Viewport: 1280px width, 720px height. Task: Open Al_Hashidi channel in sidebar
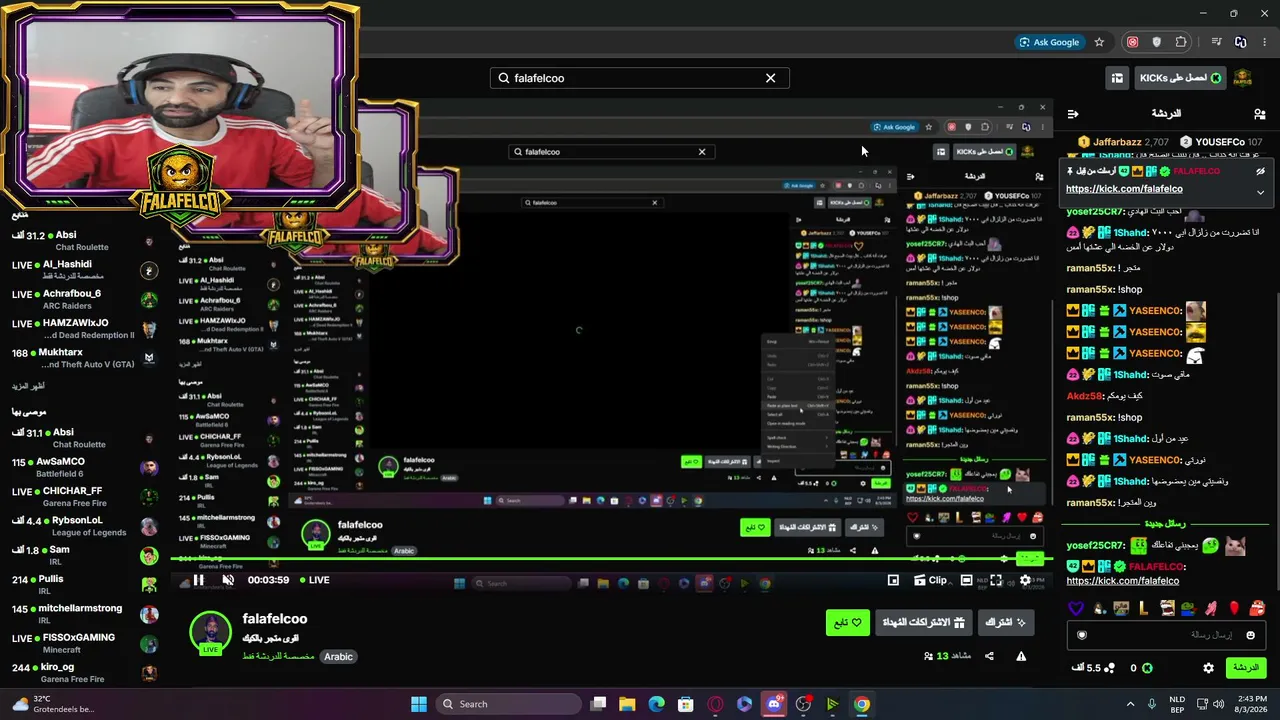85,270
